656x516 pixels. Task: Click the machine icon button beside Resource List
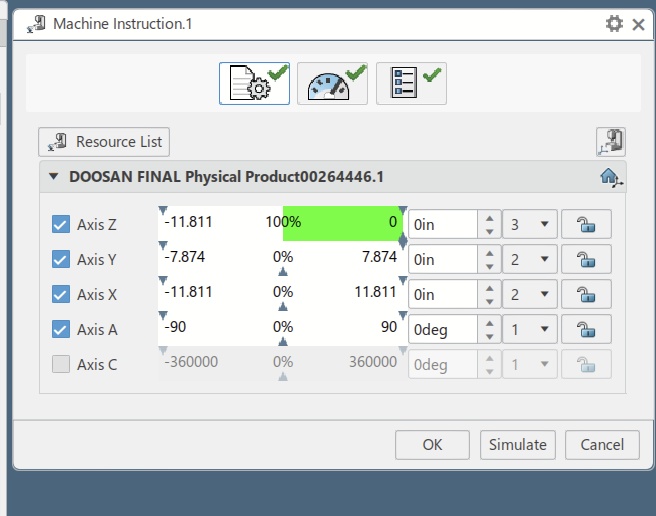click(x=611, y=142)
